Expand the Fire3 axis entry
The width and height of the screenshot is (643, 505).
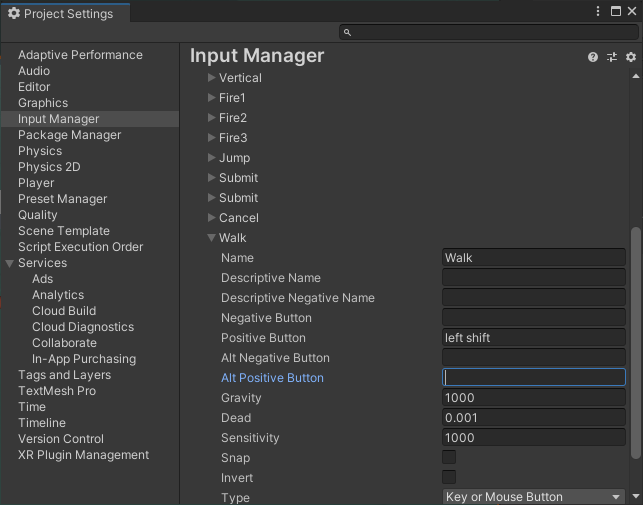coord(212,137)
